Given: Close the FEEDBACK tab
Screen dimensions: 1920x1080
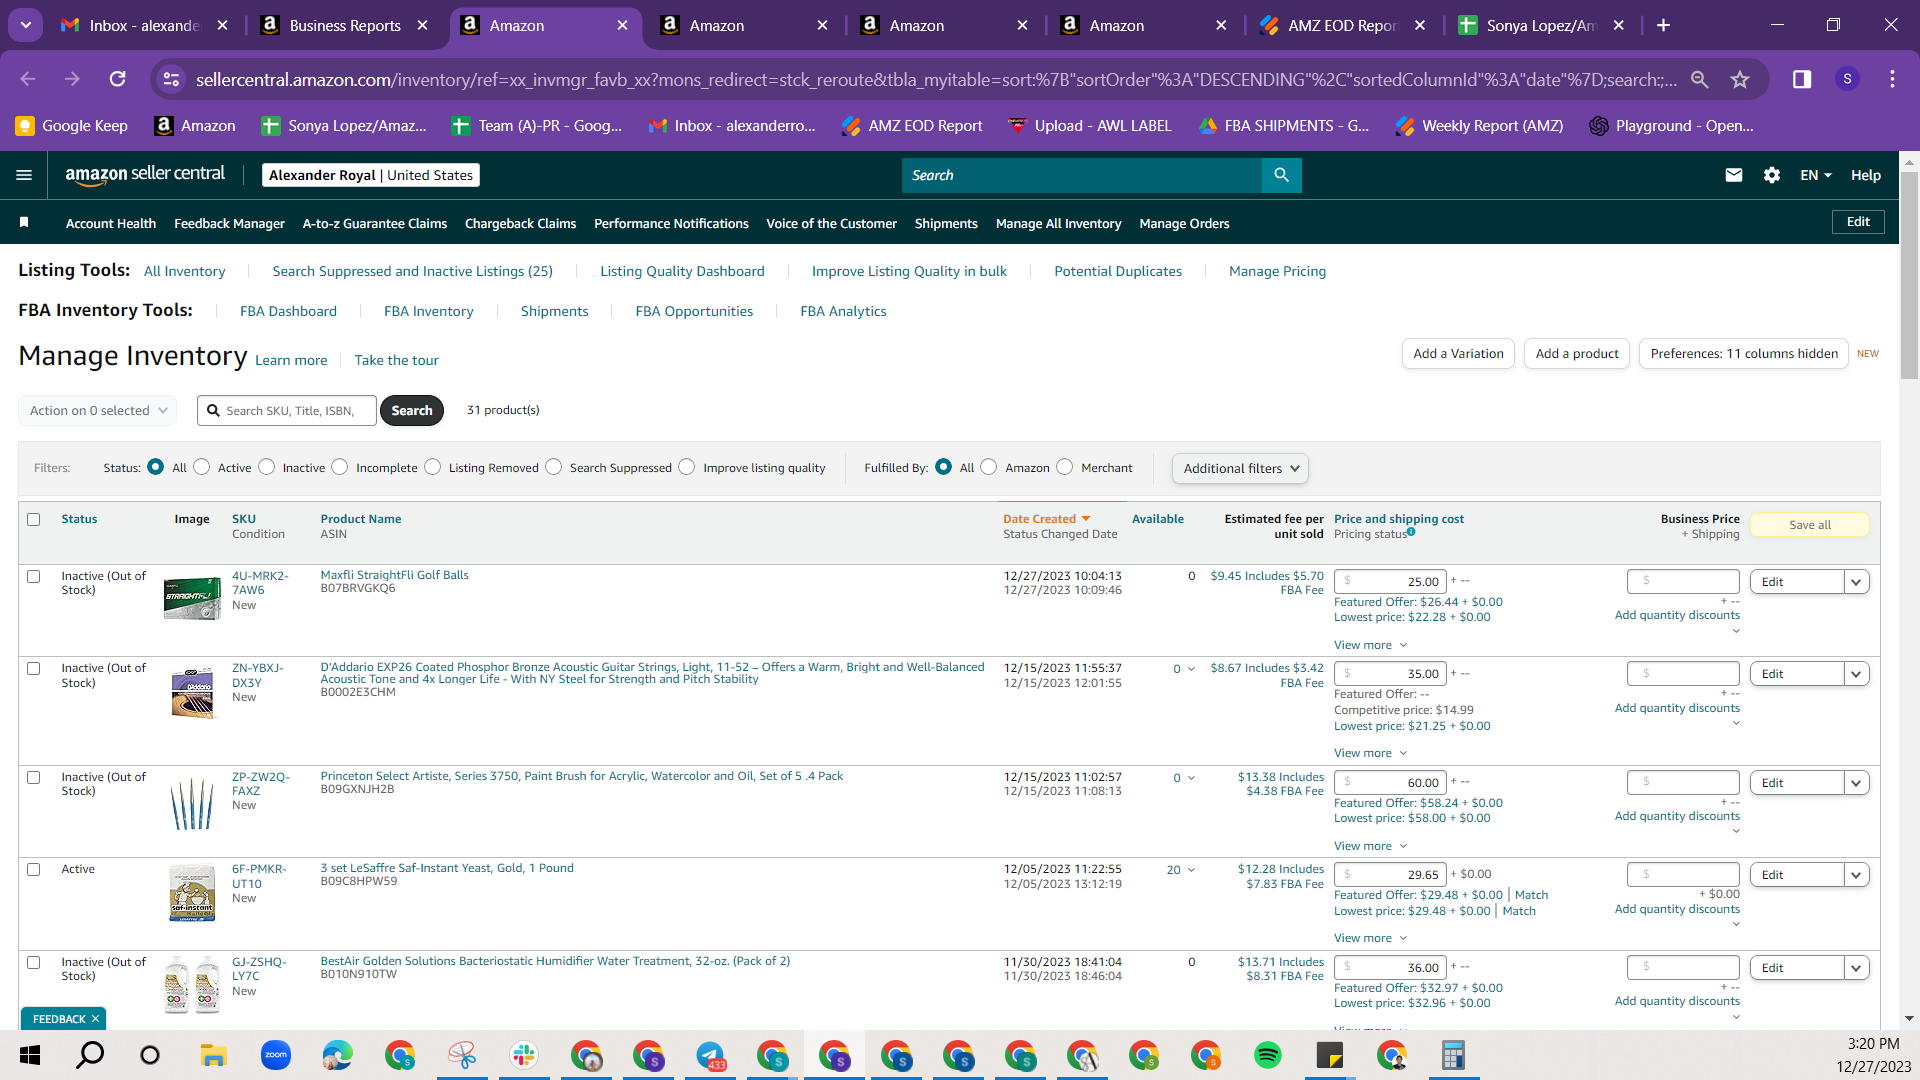Looking at the screenshot, I should pos(95,1019).
